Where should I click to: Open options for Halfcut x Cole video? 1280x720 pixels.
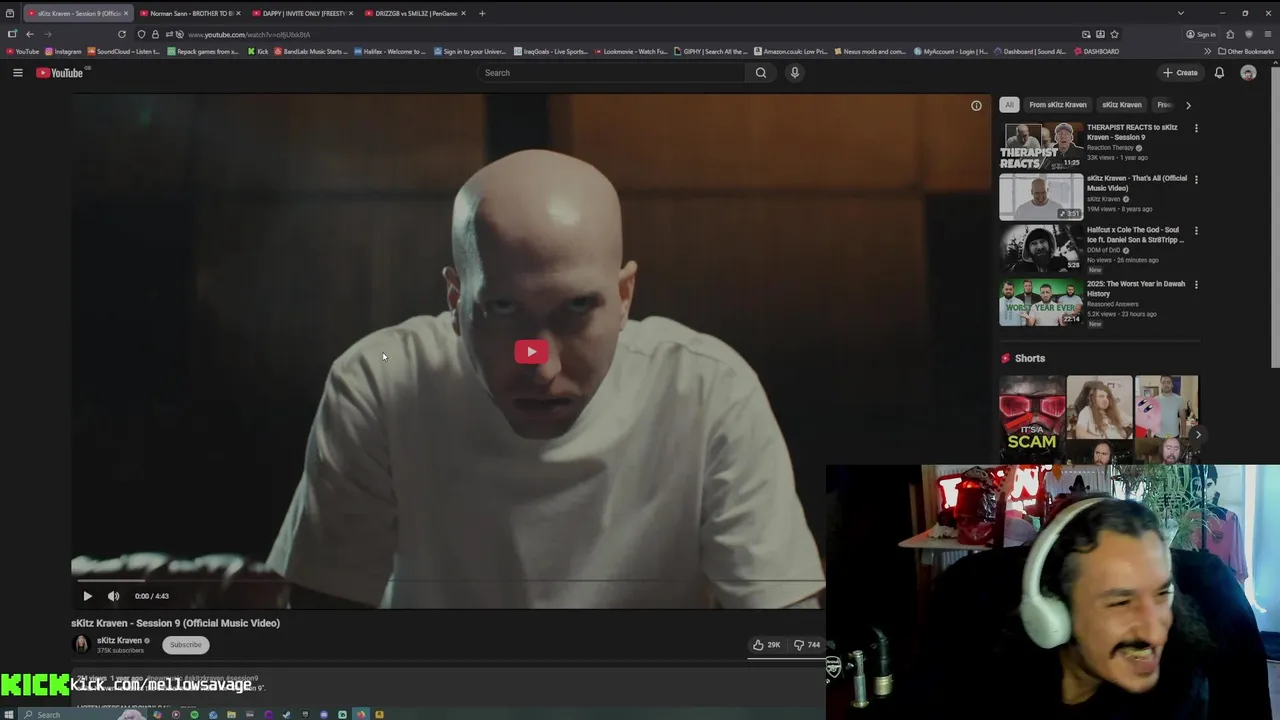(1196, 230)
